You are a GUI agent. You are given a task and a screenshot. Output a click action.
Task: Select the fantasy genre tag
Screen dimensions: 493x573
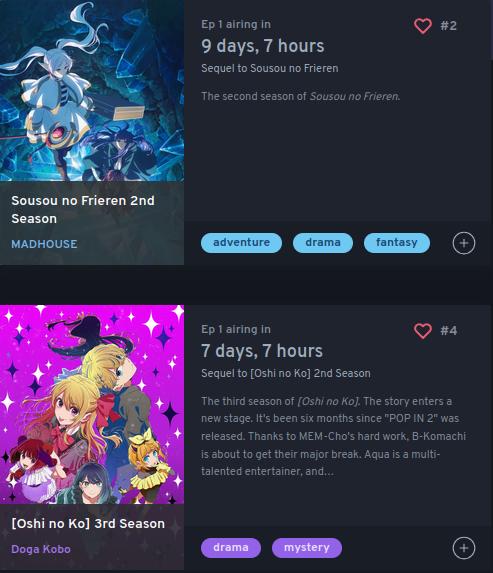pos(397,243)
